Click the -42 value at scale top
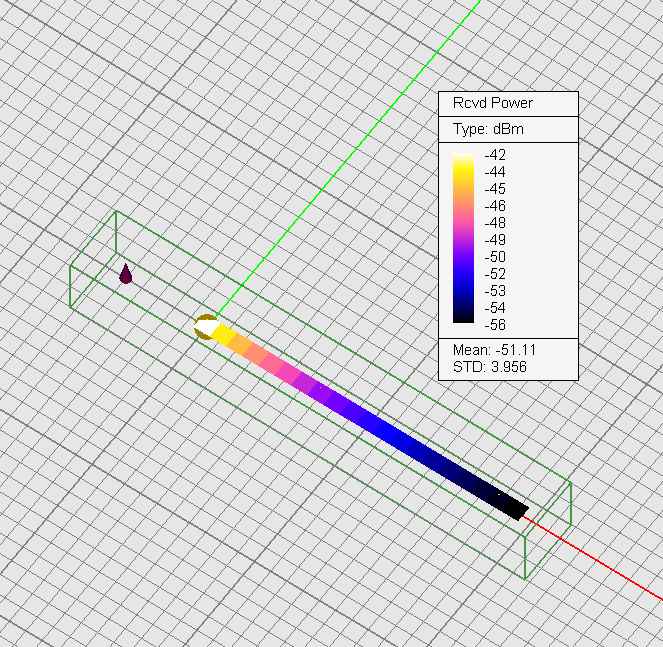The height and width of the screenshot is (647, 663). pos(494,155)
